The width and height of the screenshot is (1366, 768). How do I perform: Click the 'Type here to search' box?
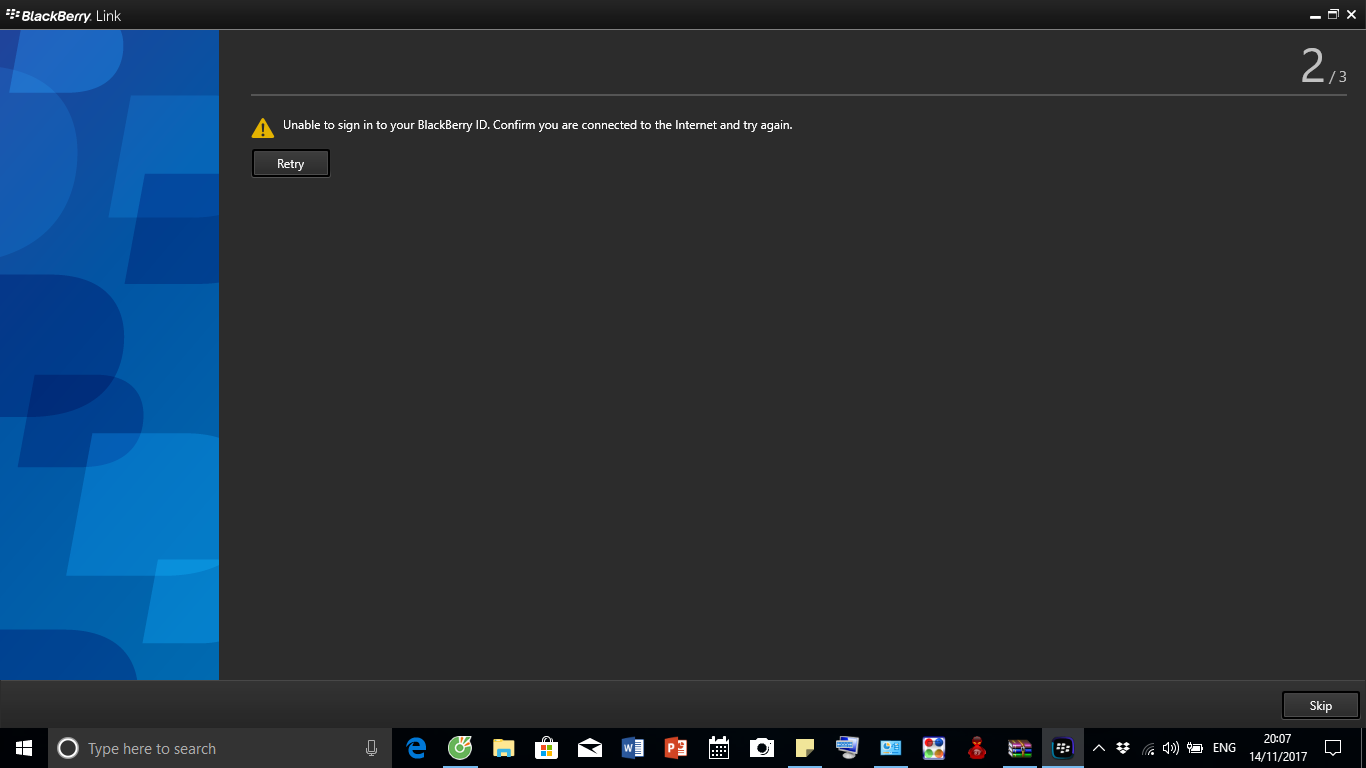(x=220, y=748)
